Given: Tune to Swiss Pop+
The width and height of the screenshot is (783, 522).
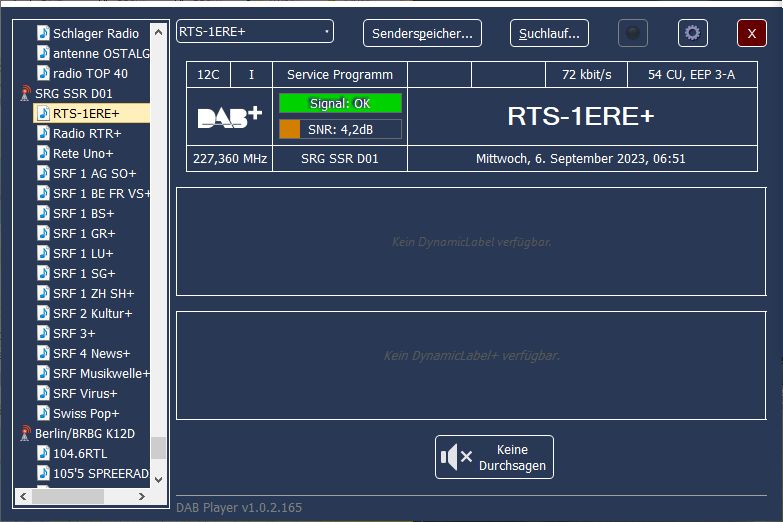Looking at the screenshot, I should [x=86, y=413].
